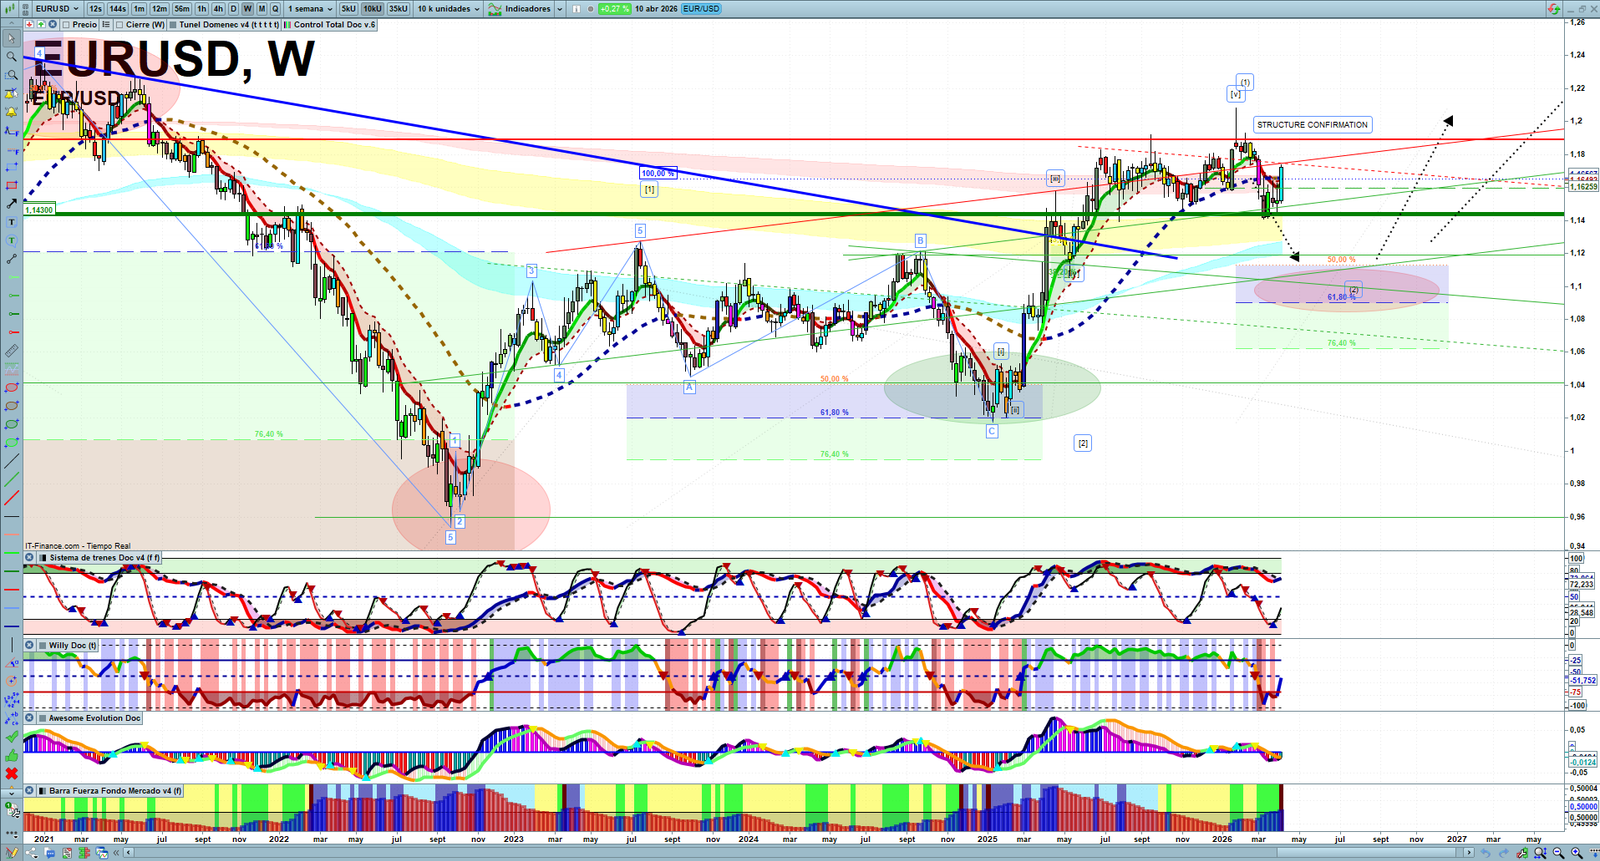Image resolution: width=1600 pixels, height=861 pixels.
Task: Click the 1,14300 green price level label
Action: click(40, 210)
